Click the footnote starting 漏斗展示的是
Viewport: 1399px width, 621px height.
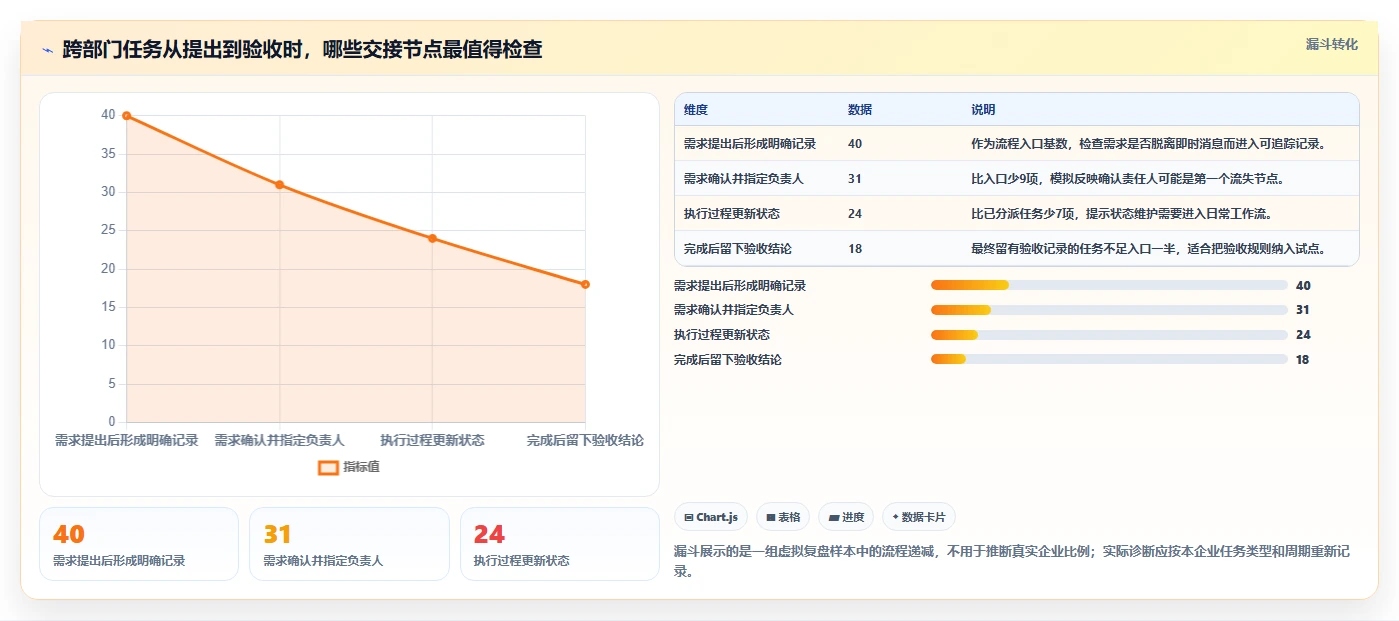[x=1013, y=562]
